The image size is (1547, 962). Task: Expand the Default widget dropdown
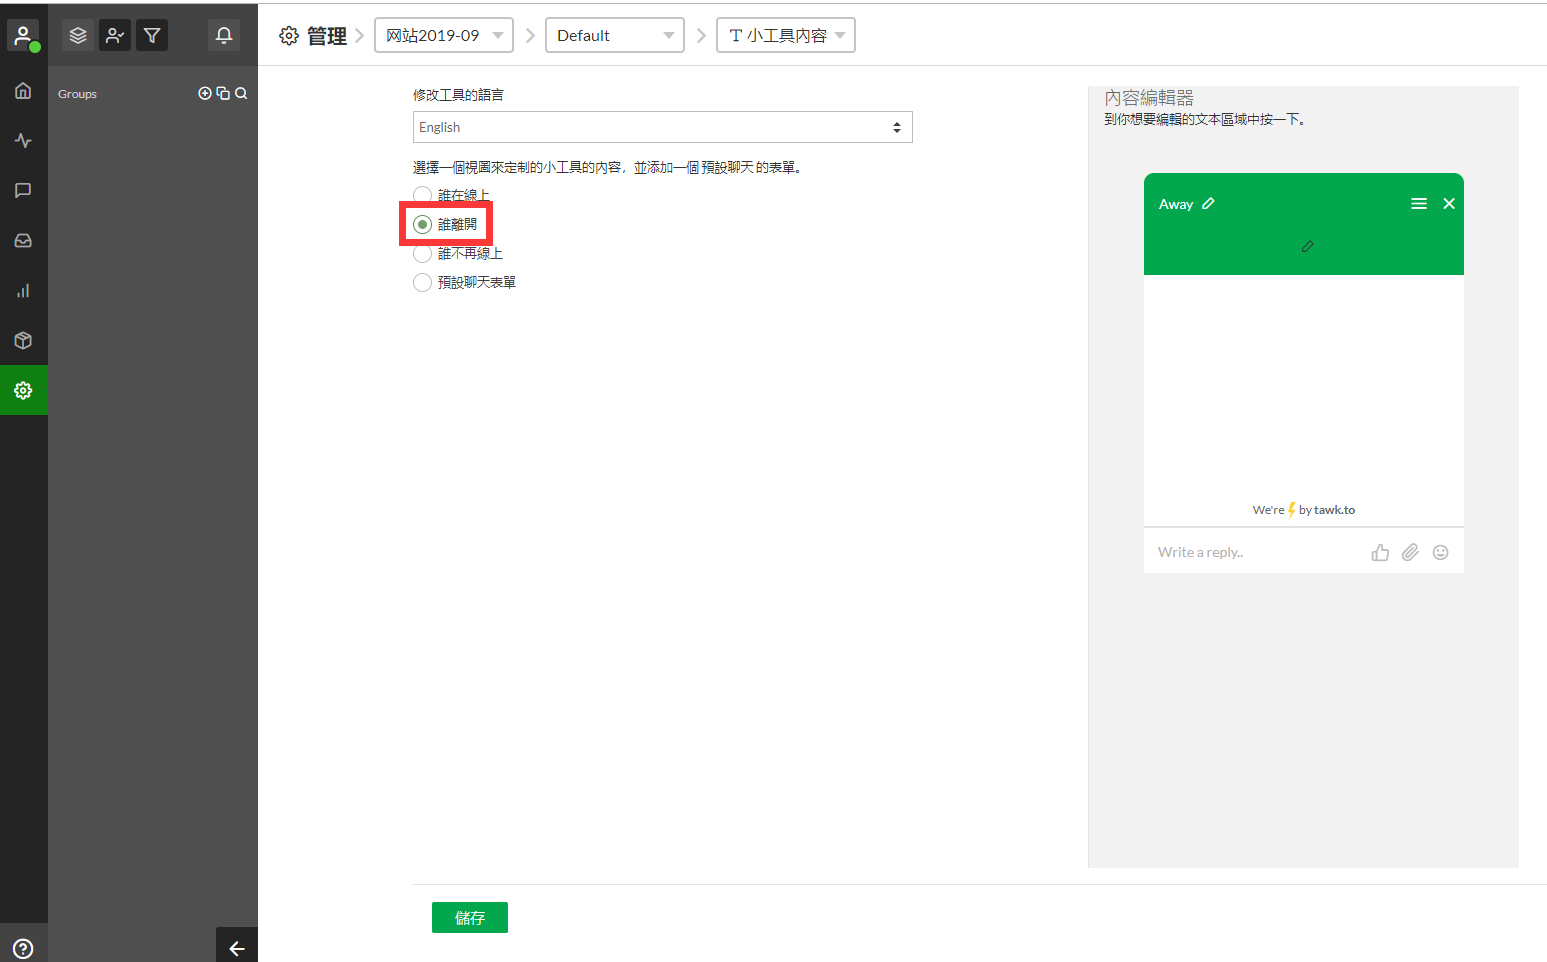614,36
